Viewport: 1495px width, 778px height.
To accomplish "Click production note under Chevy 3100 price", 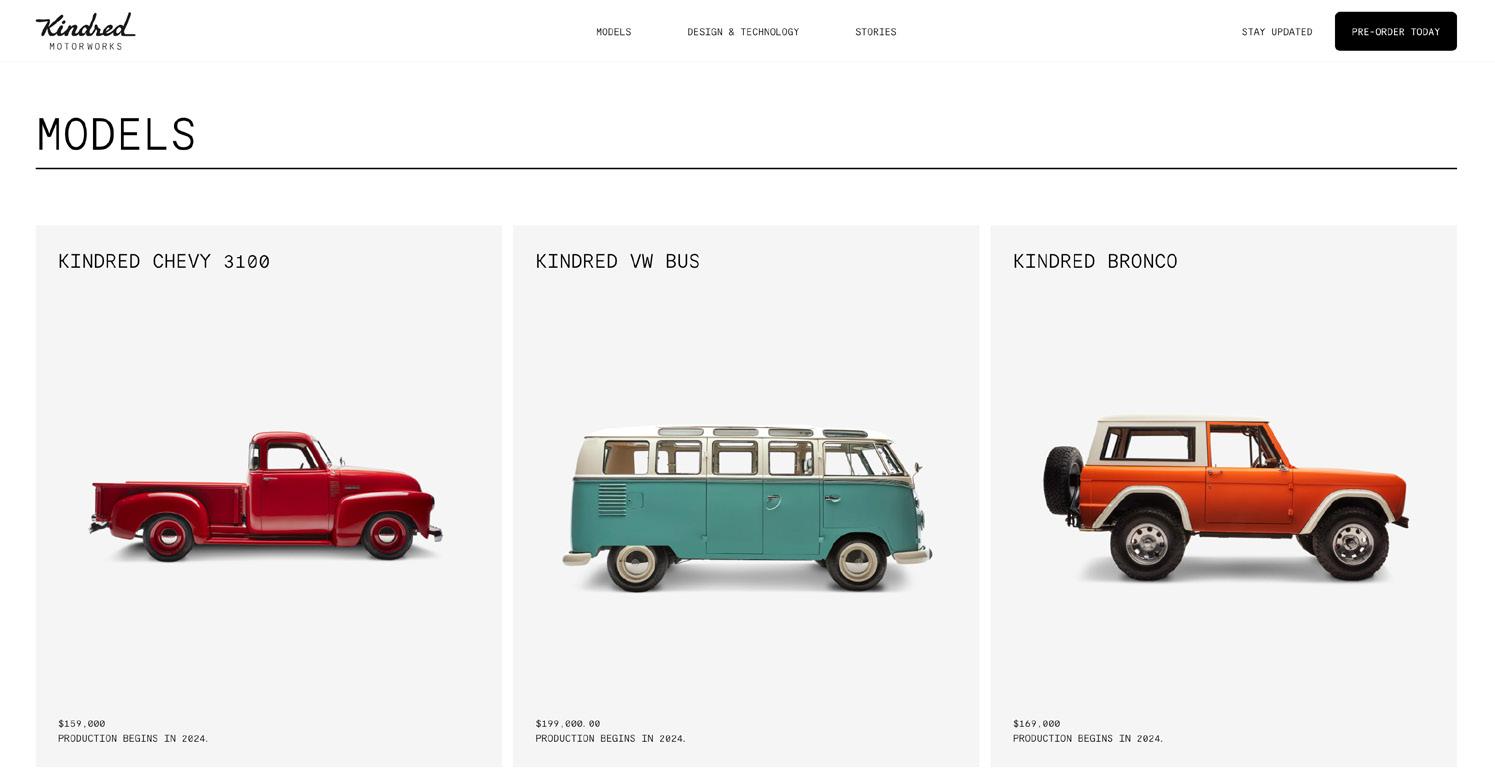I will point(133,739).
